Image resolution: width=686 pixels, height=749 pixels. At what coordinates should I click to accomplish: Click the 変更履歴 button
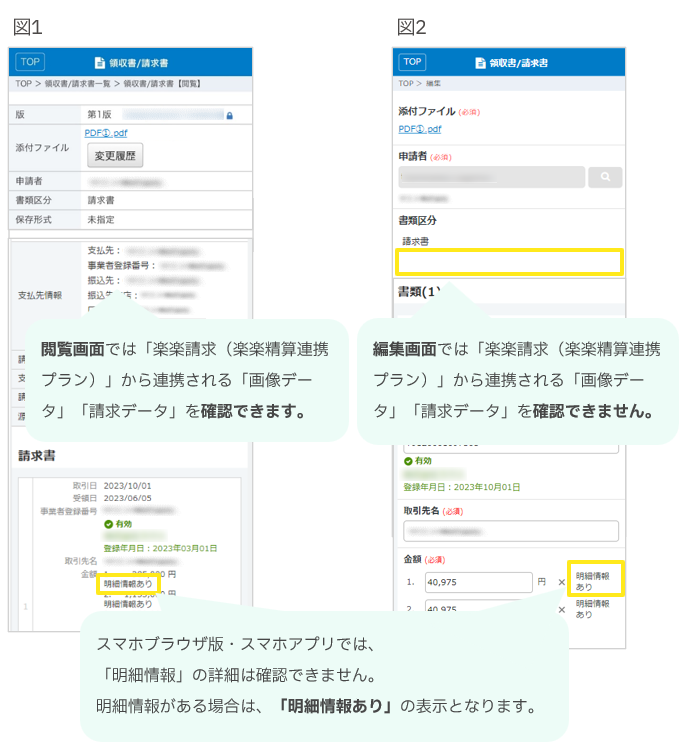click(115, 155)
